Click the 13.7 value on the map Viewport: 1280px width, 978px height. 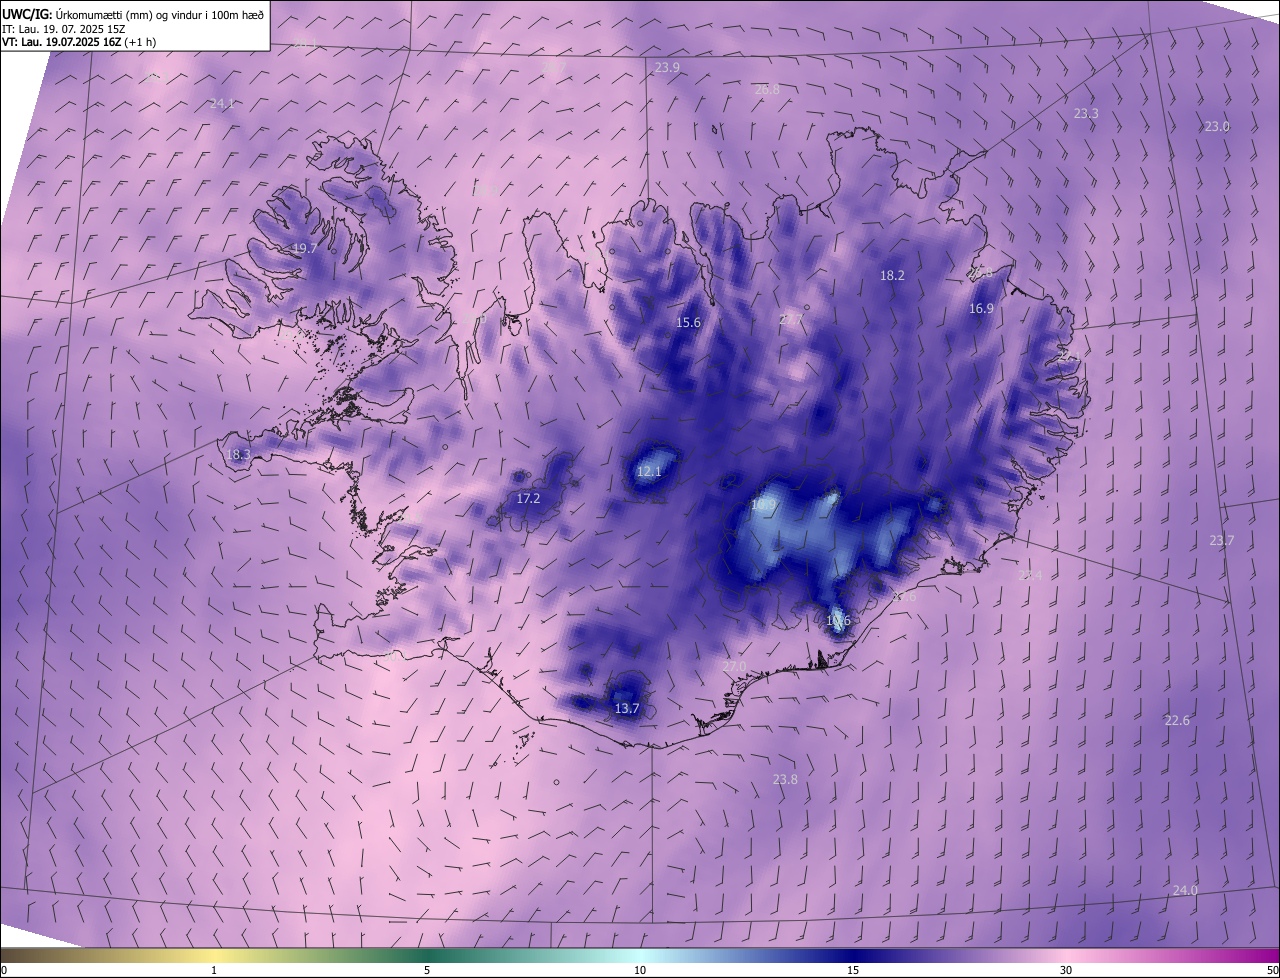(x=626, y=709)
